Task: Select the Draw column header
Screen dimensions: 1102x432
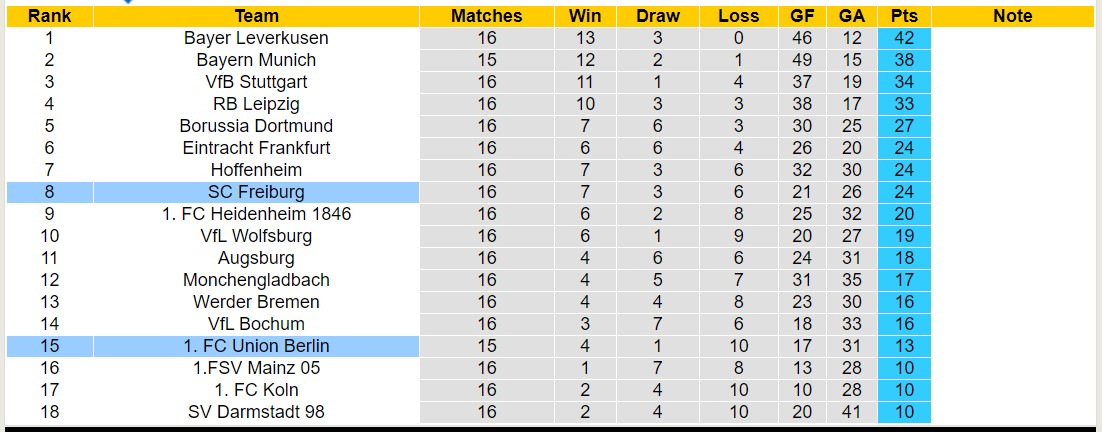Action: (x=658, y=16)
